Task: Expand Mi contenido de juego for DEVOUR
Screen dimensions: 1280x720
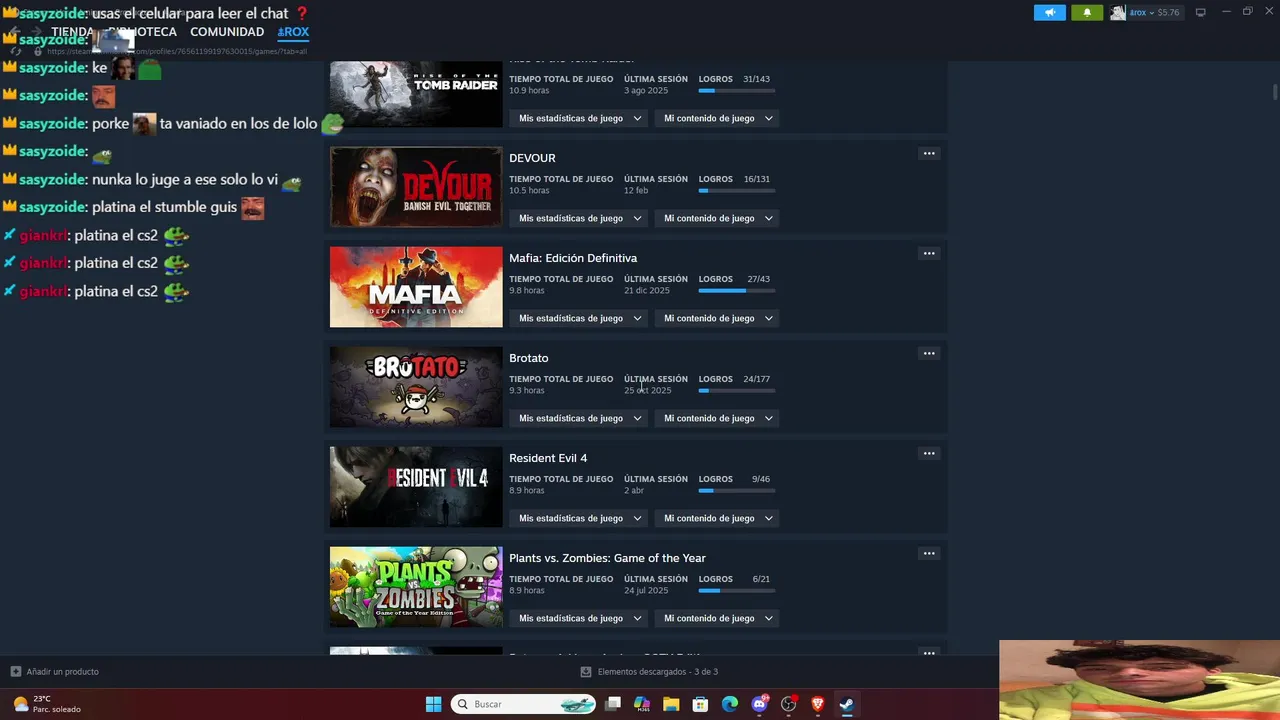Action: (x=717, y=218)
